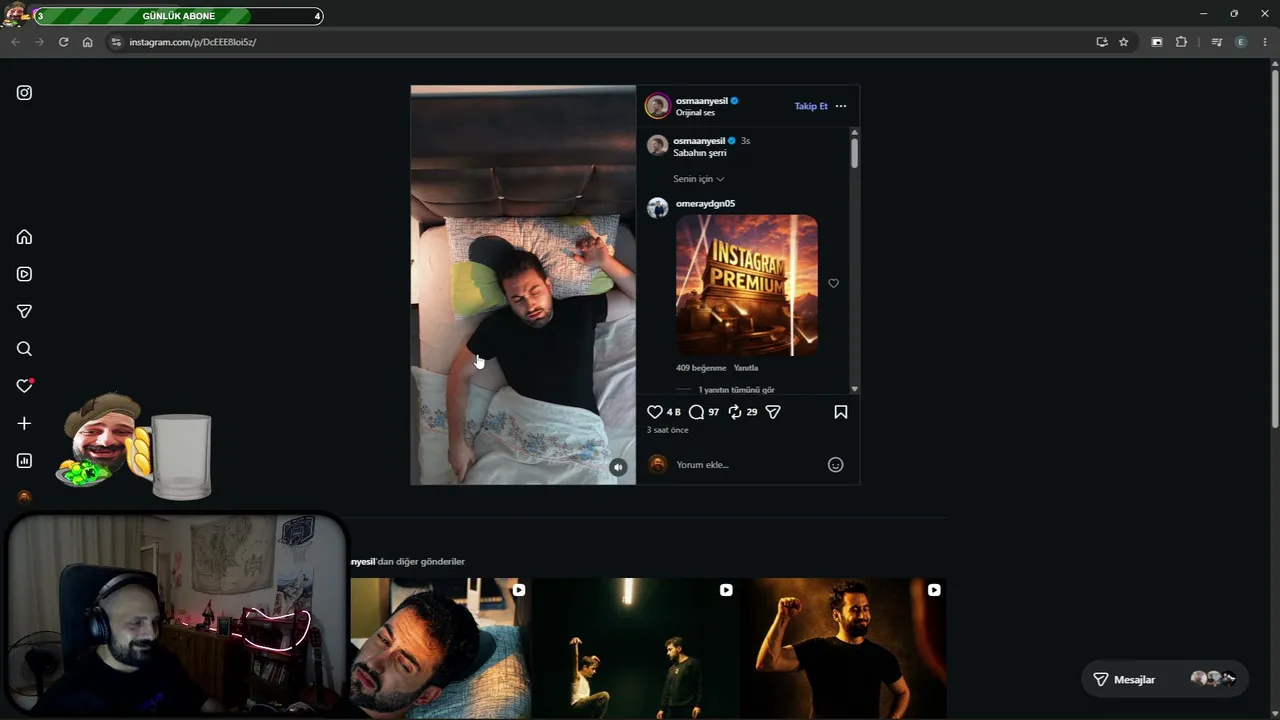The height and width of the screenshot is (720, 1280).
Task: Save the post with the bookmark icon
Action: 841,412
